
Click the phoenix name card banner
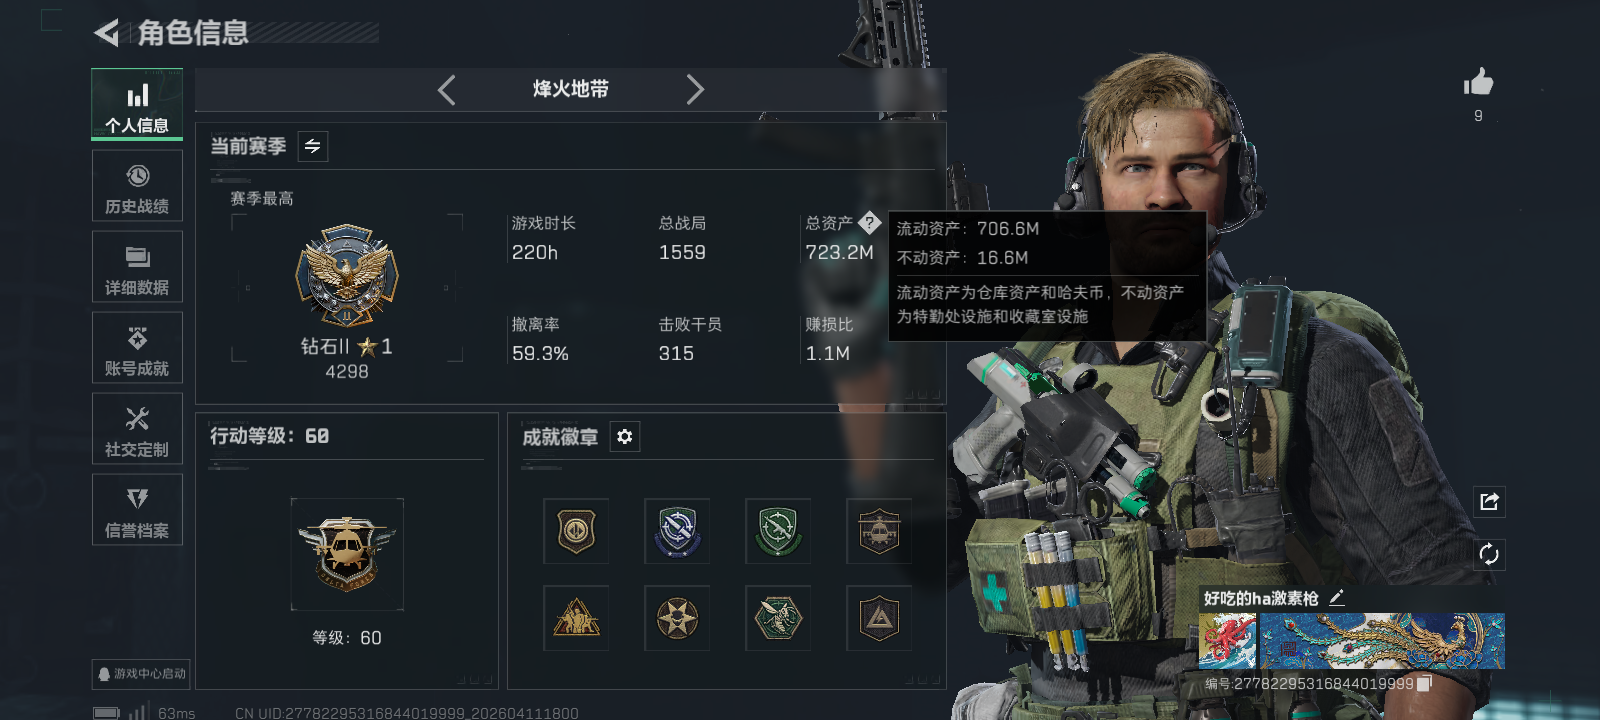click(1382, 641)
